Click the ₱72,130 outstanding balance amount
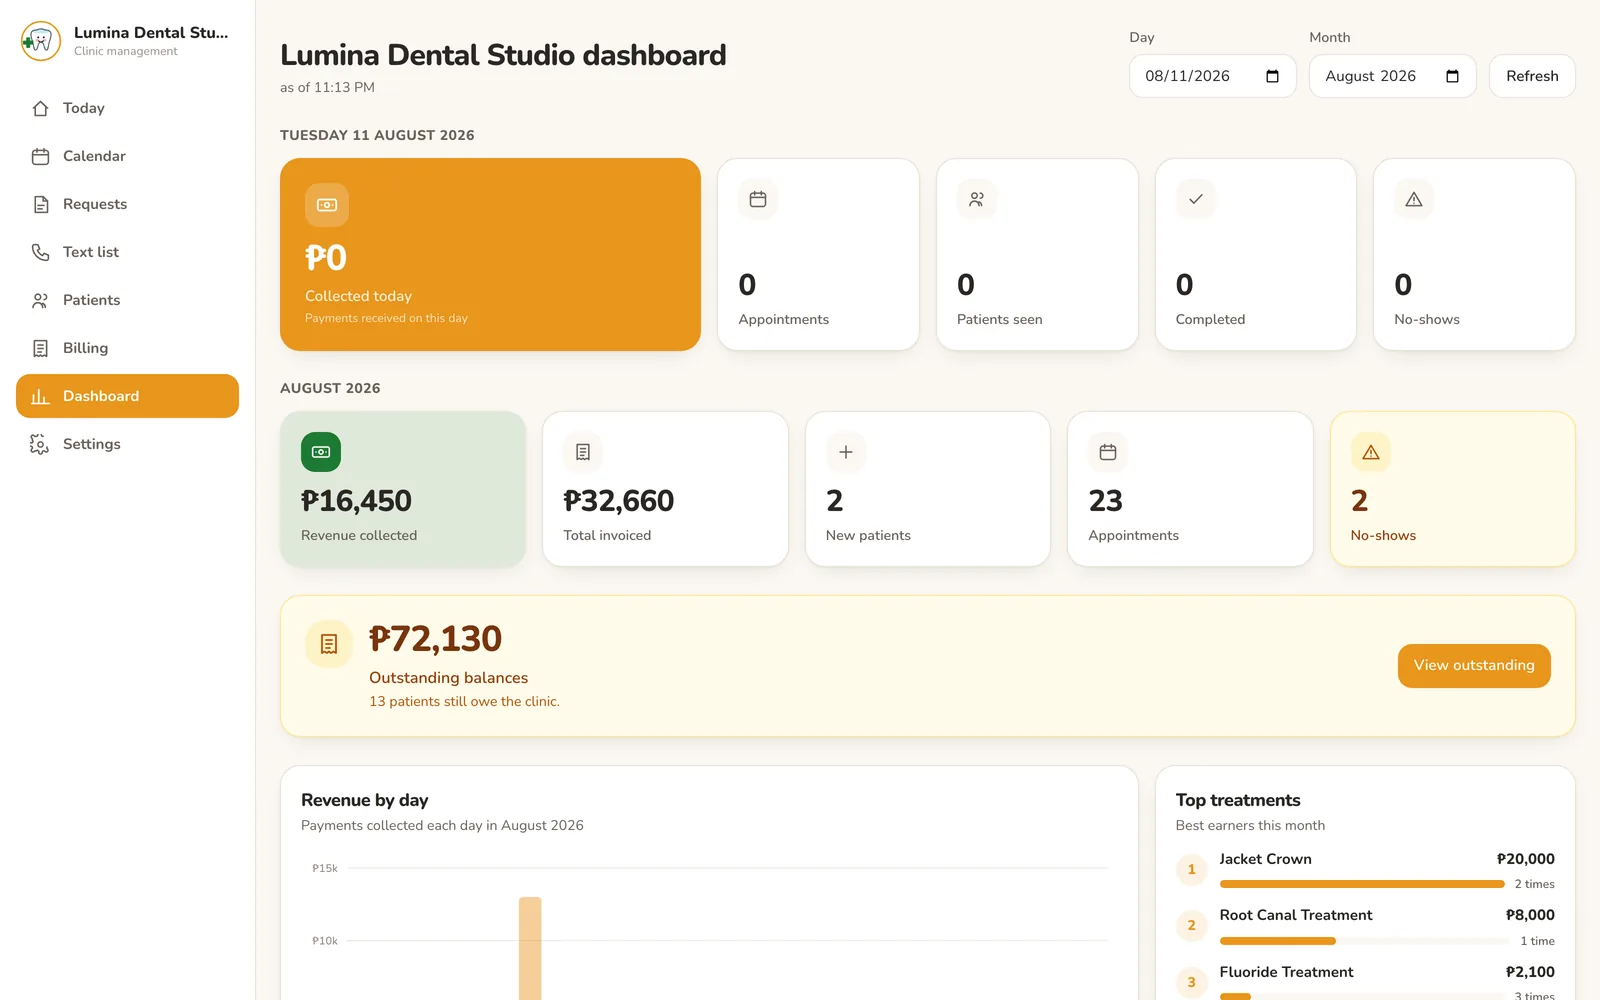The width and height of the screenshot is (1600, 1000). pos(435,639)
